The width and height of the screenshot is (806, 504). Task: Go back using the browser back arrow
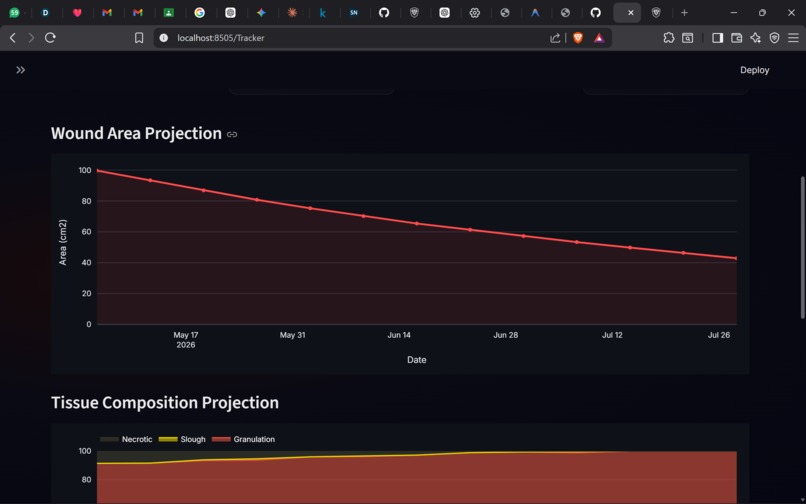(x=13, y=38)
